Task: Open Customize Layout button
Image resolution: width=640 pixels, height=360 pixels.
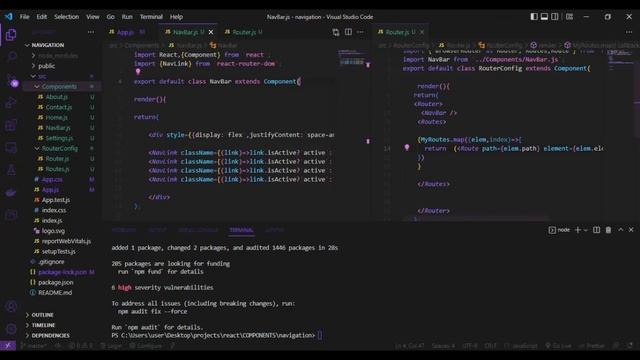Action: [x=569, y=17]
